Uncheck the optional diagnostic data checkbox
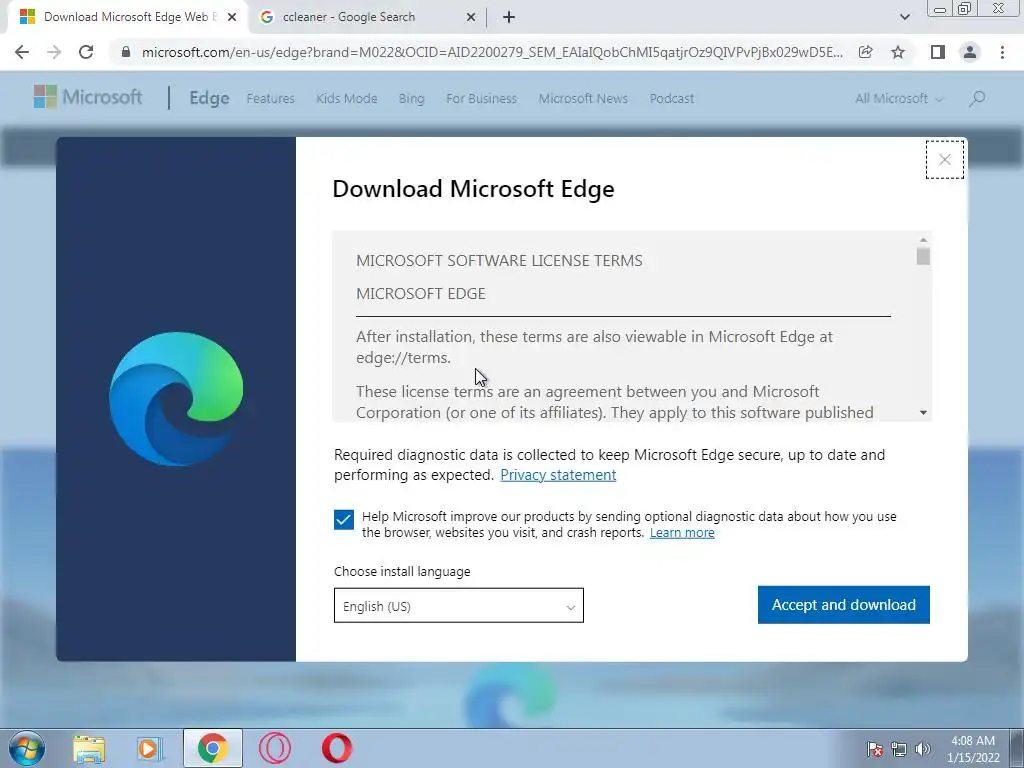Image resolution: width=1024 pixels, height=768 pixels. (x=344, y=520)
